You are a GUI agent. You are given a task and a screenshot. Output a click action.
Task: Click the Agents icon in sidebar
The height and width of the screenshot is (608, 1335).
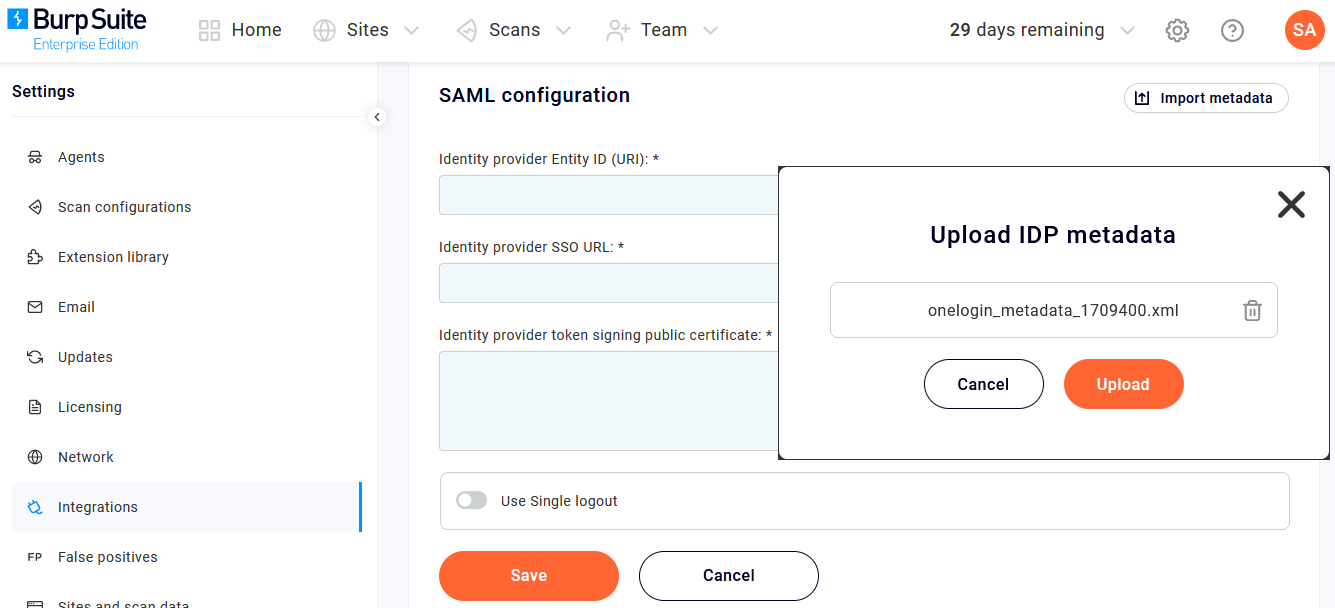tap(35, 157)
